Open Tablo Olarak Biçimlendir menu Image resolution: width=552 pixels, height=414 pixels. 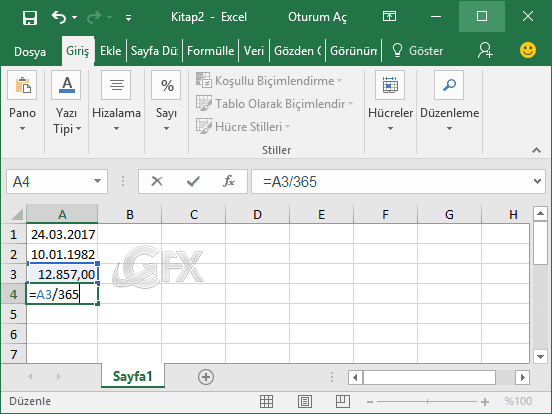pyautogui.click(x=275, y=104)
